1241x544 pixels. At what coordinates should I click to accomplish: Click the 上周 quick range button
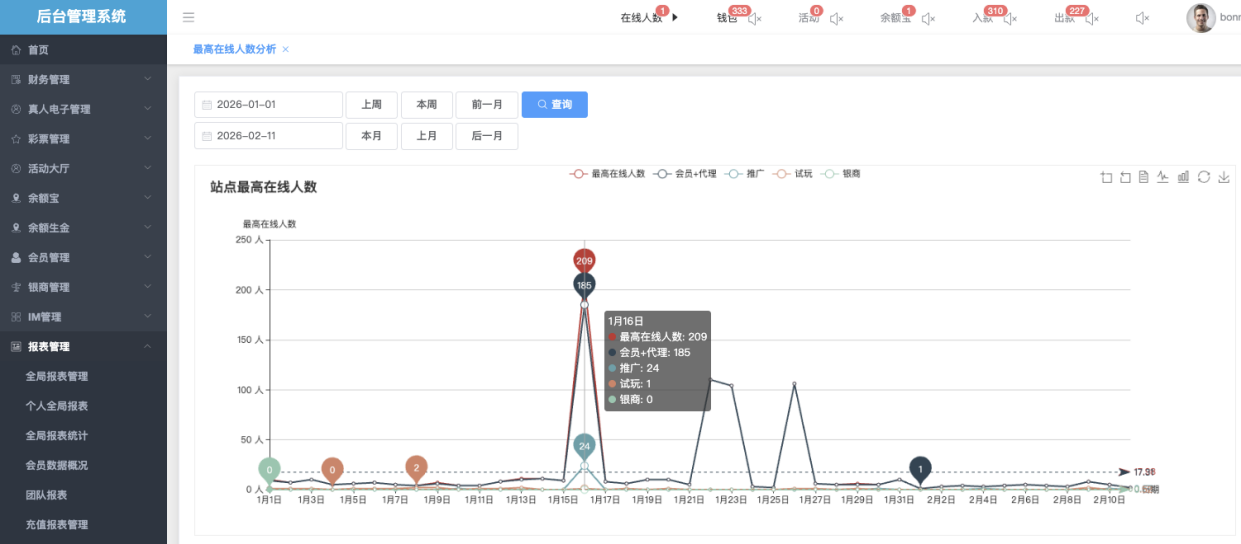tap(371, 105)
